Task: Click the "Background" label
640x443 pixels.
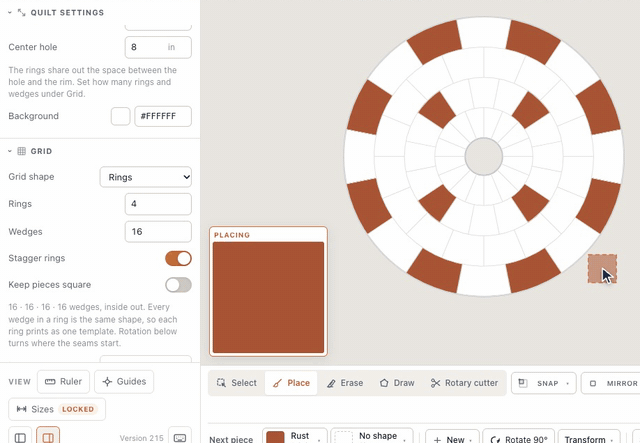Action: [x=33, y=116]
